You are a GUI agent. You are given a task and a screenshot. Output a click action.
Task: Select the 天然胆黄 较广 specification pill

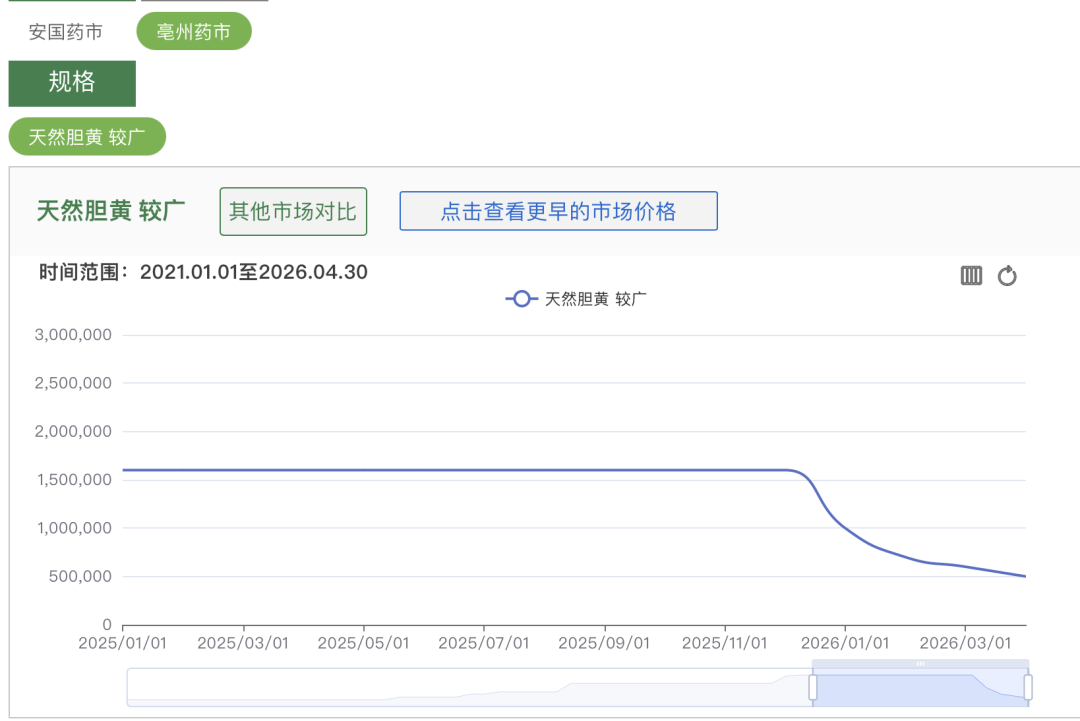point(87,137)
